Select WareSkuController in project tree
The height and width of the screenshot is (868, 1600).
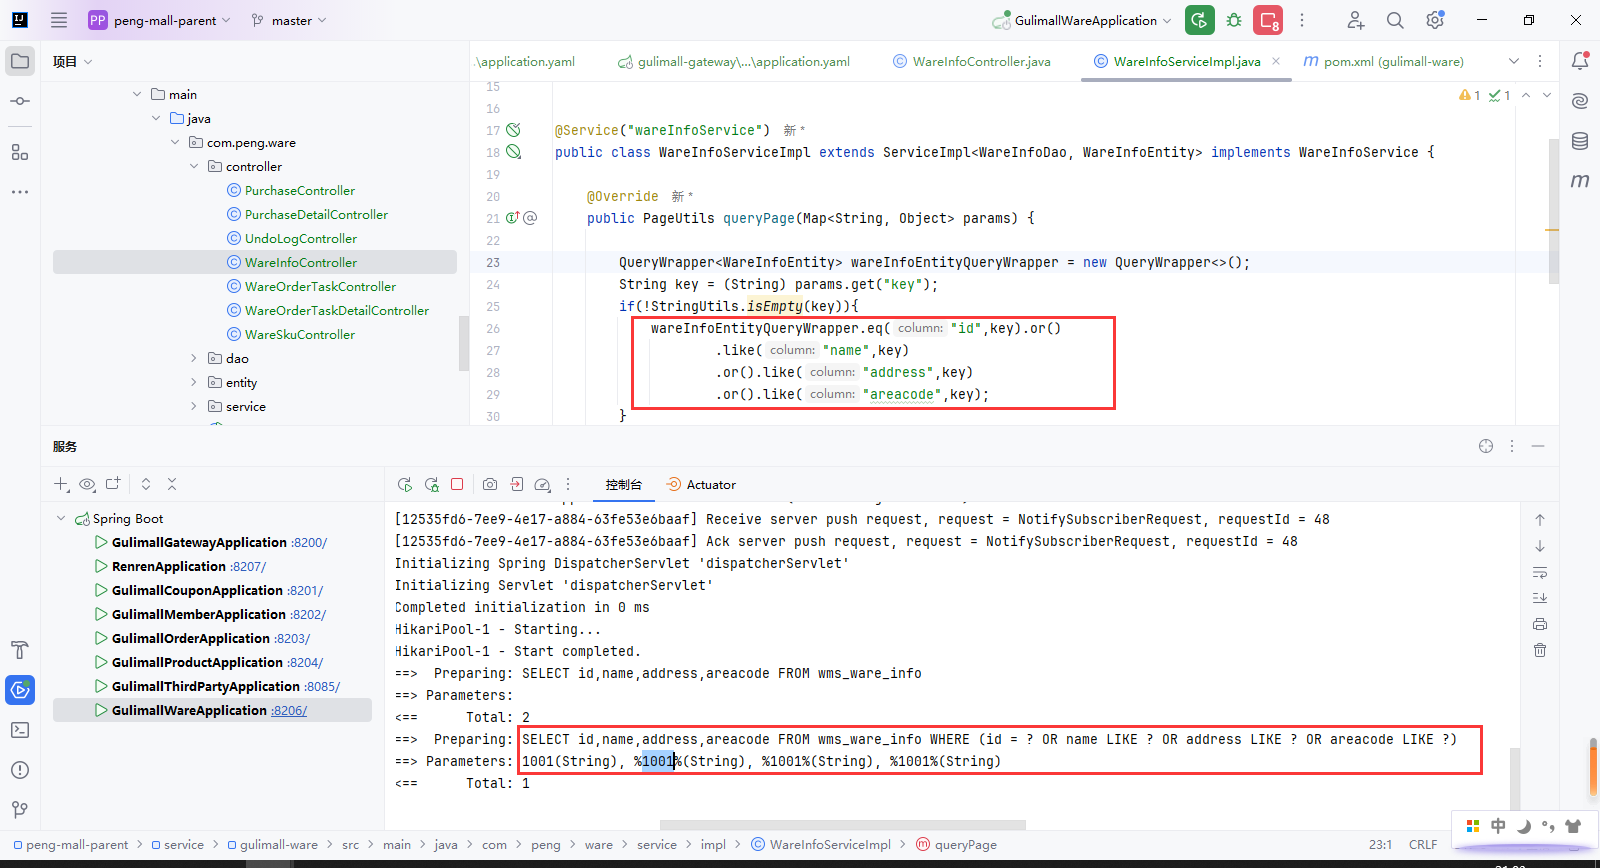[x=300, y=334]
